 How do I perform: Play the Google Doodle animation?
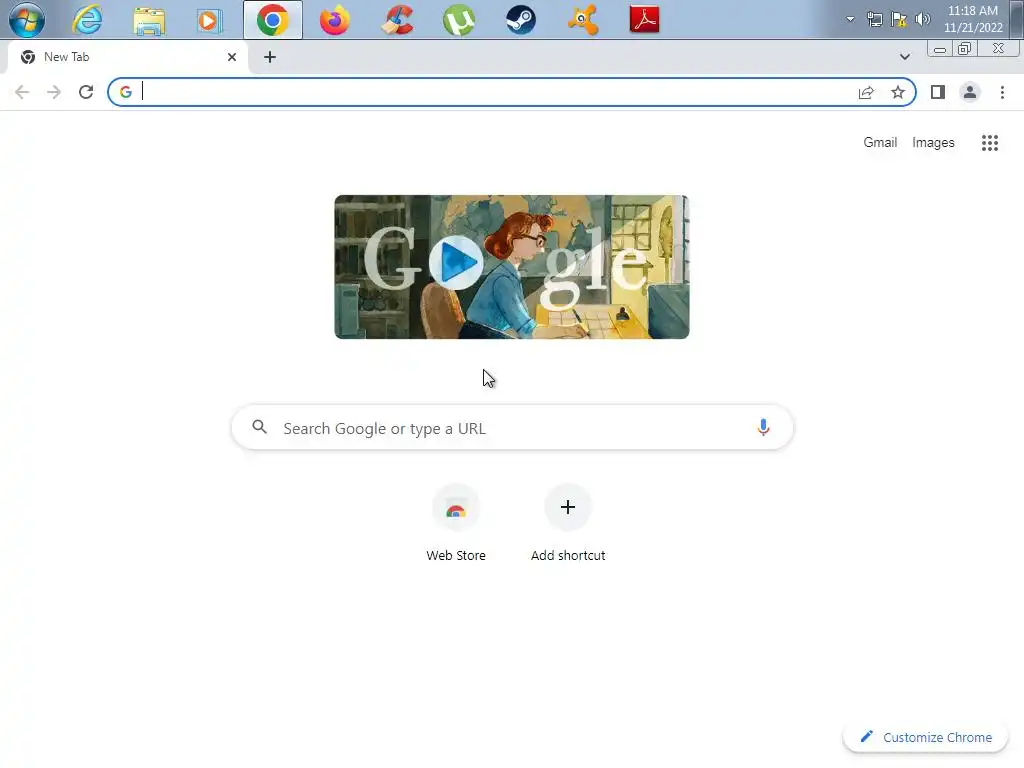pos(456,263)
